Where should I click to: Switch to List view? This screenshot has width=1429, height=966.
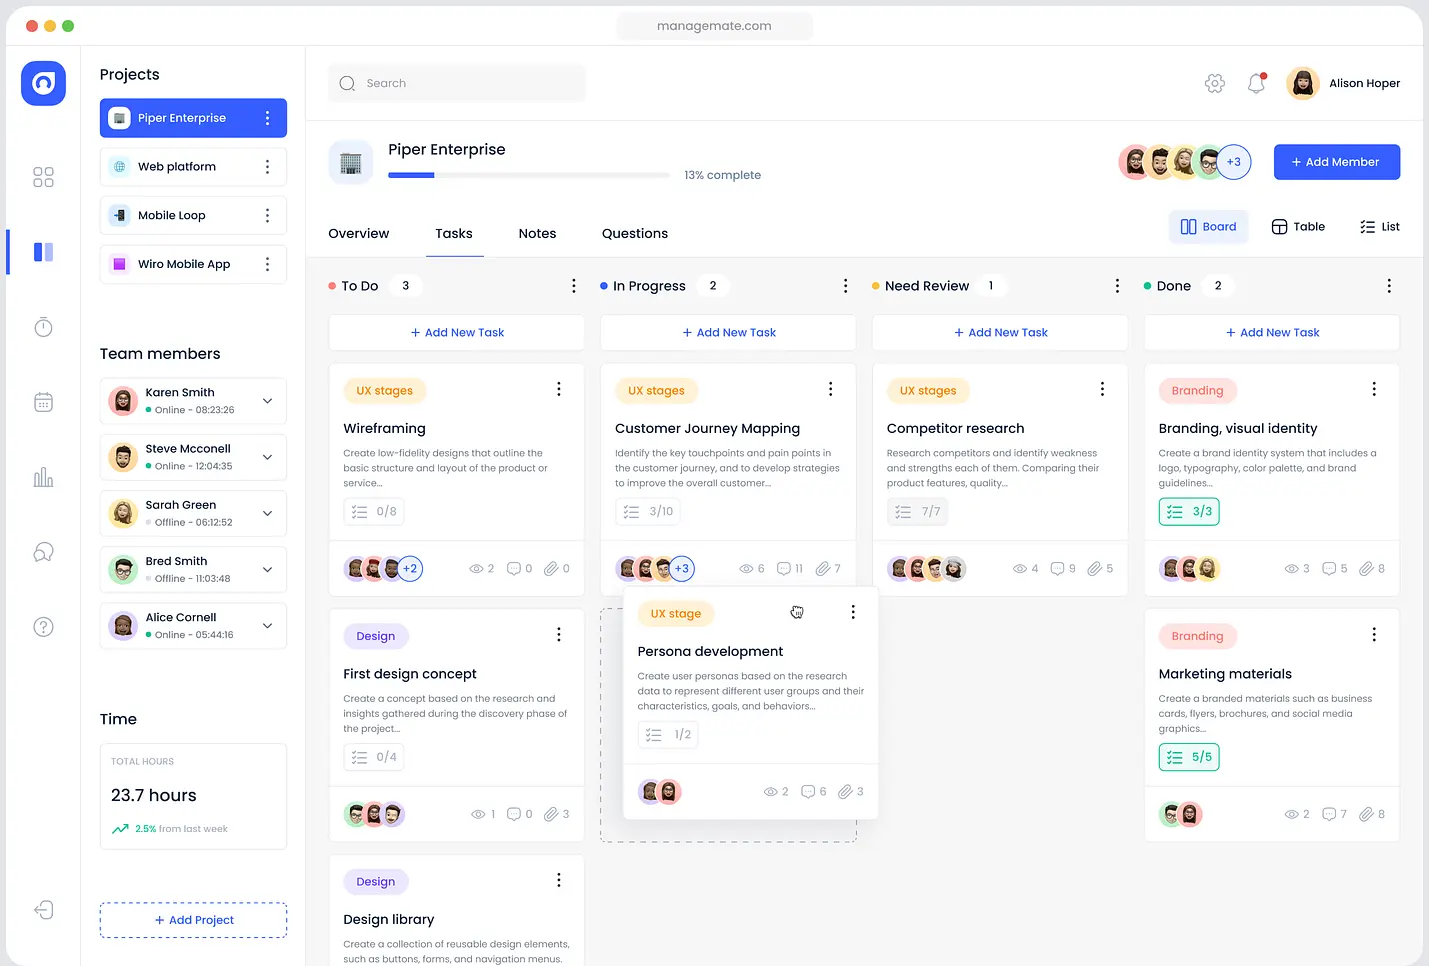click(x=1380, y=227)
